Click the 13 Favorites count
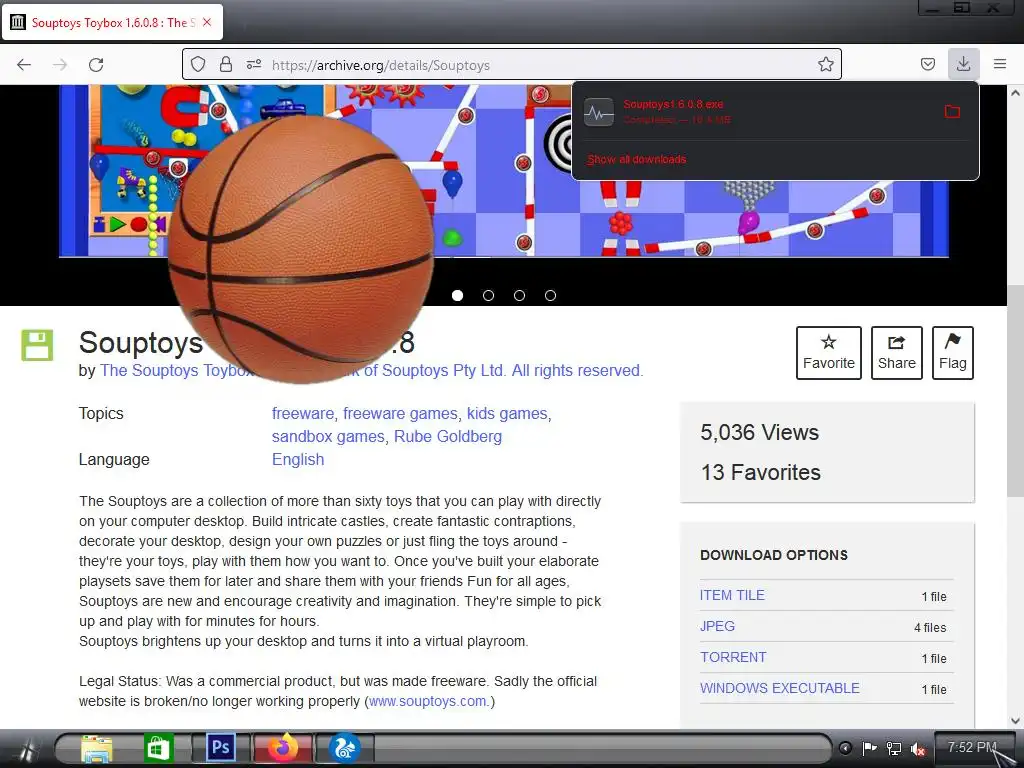 [x=761, y=472]
